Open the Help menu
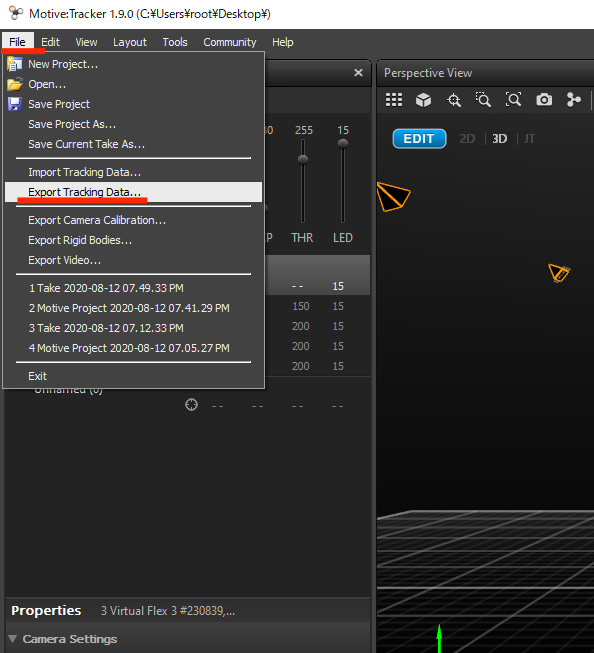Image resolution: width=594 pixels, height=653 pixels. click(x=283, y=42)
